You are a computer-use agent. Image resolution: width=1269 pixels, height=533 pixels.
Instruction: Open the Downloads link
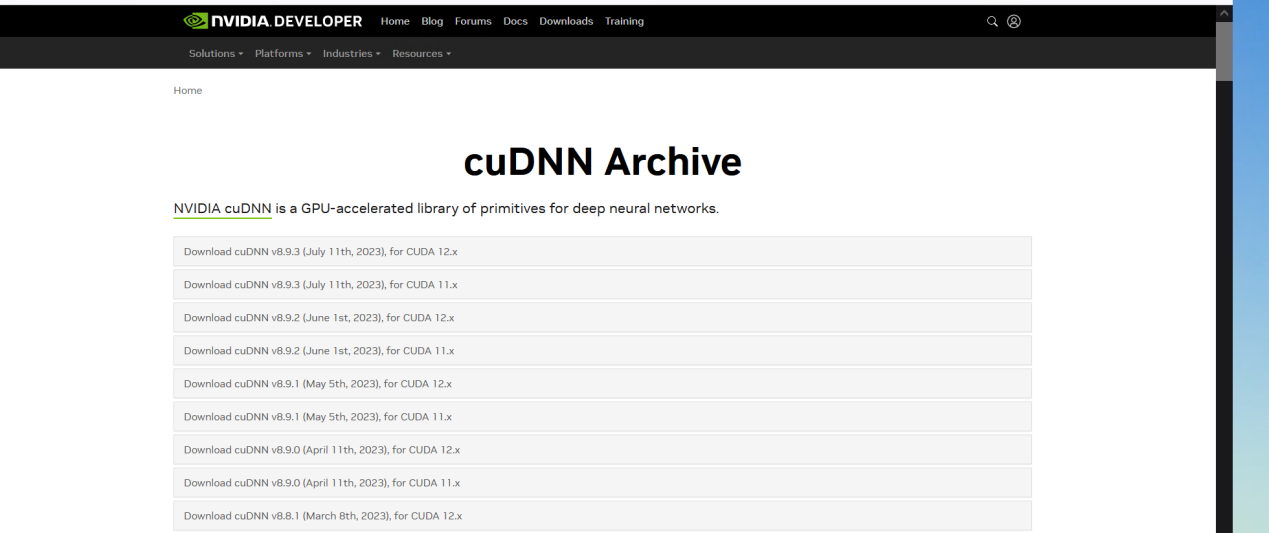pos(566,21)
